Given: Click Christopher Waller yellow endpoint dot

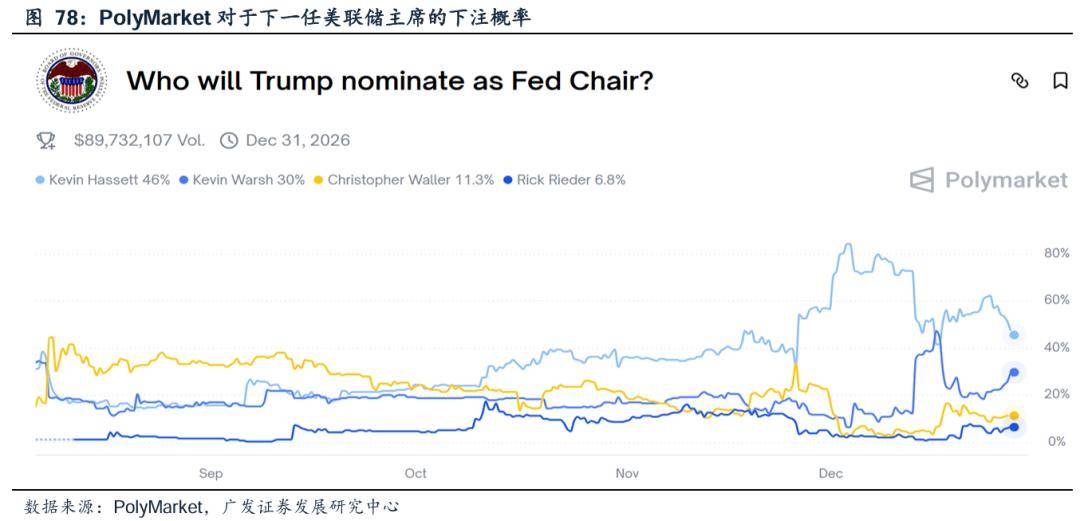Looking at the screenshot, I should click(x=1014, y=416).
